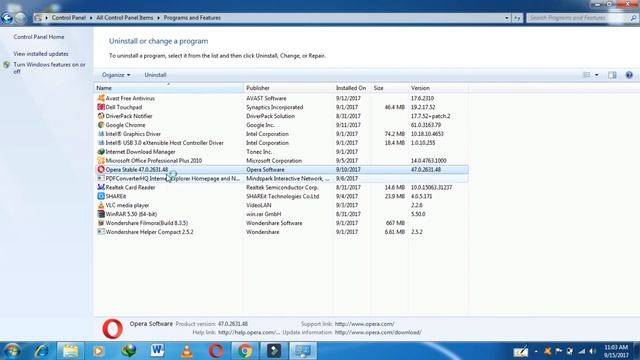Image resolution: width=640 pixels, height=360 pixels.
Task: Show hidden tray icons arrow
Action: tap(536, 351)
